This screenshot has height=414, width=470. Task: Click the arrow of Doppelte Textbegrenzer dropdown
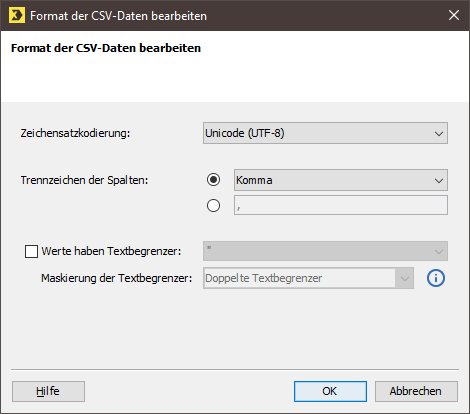405,278
